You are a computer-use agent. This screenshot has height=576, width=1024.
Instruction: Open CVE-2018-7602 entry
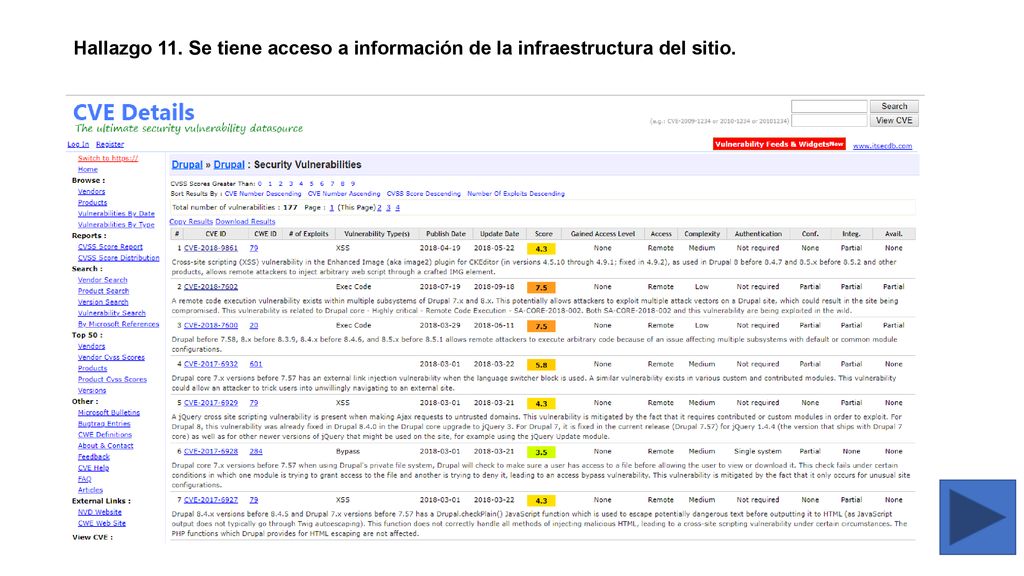click(211, 287)
